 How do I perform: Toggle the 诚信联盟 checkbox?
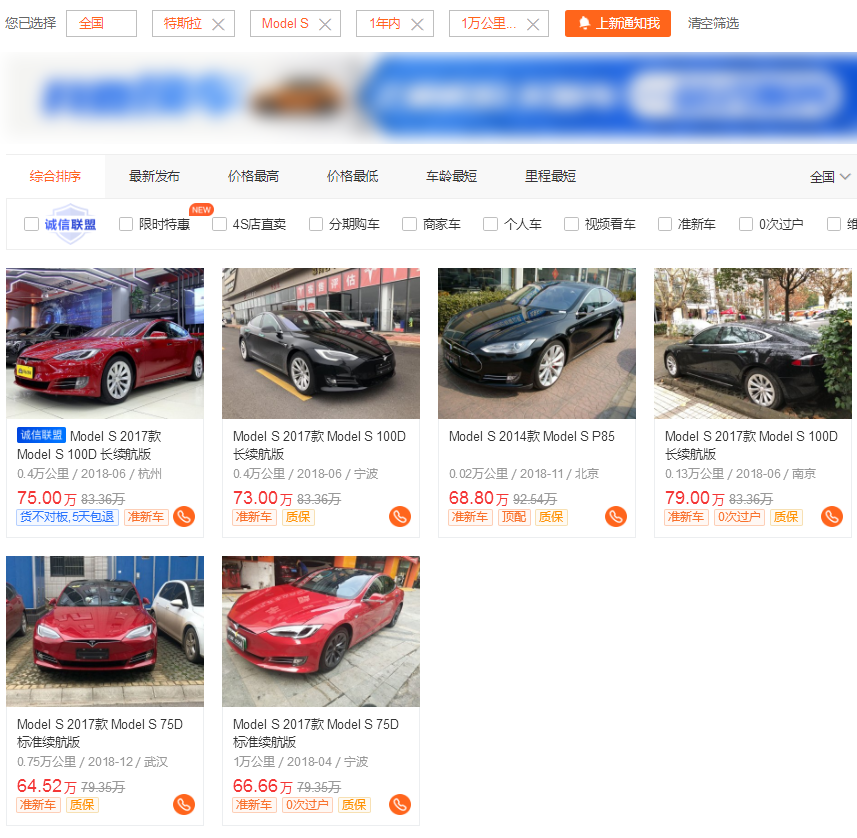click(x=32, y=224)
